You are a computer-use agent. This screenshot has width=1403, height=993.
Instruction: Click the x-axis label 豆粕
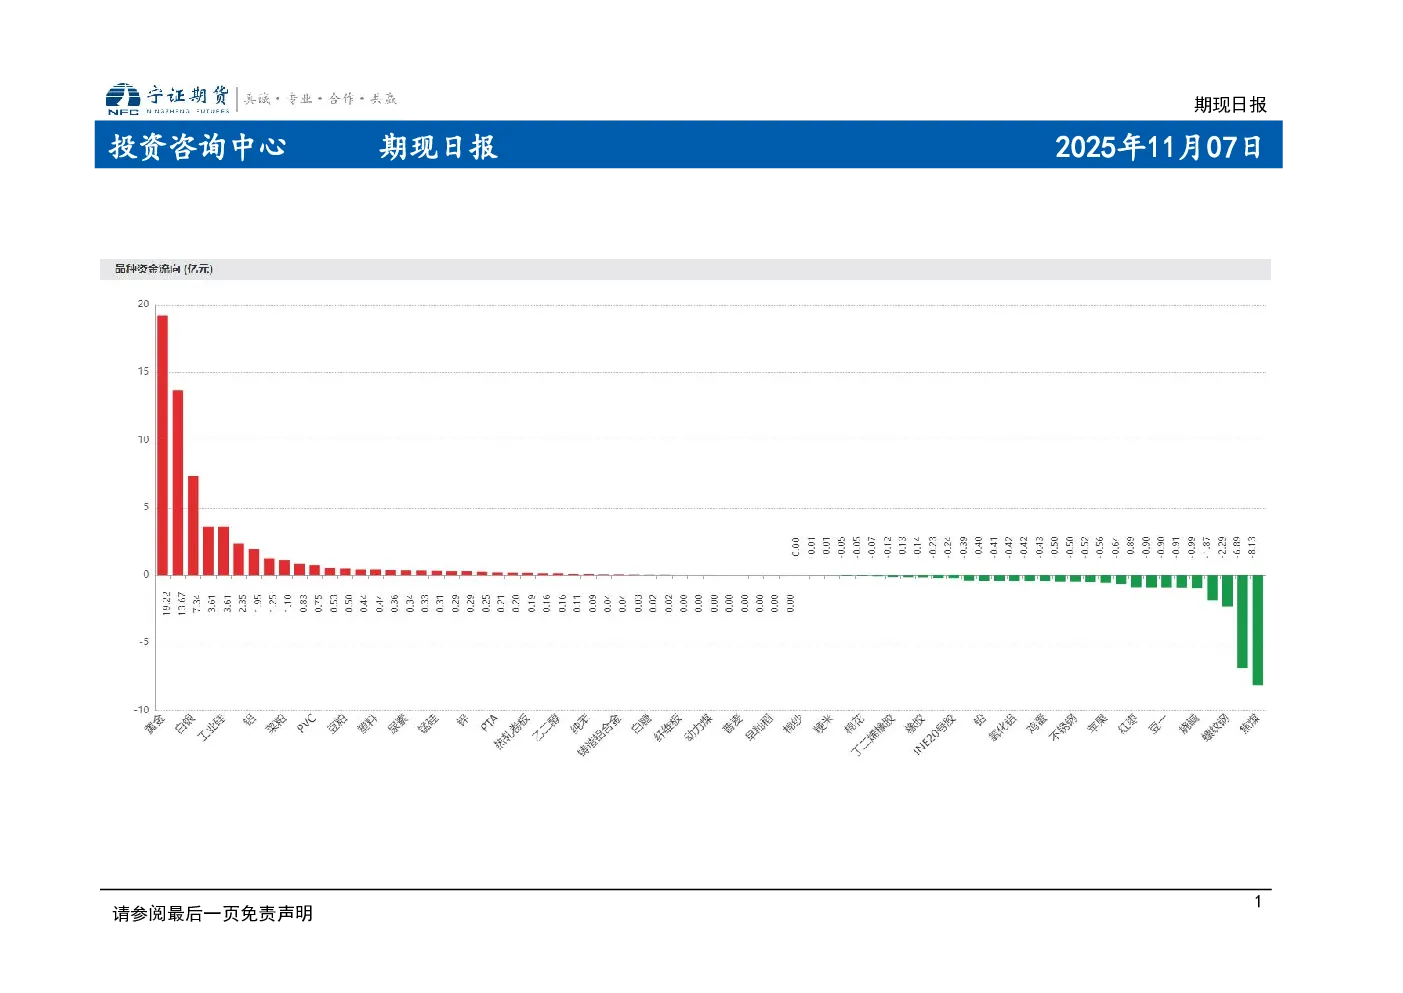(337, 725)
